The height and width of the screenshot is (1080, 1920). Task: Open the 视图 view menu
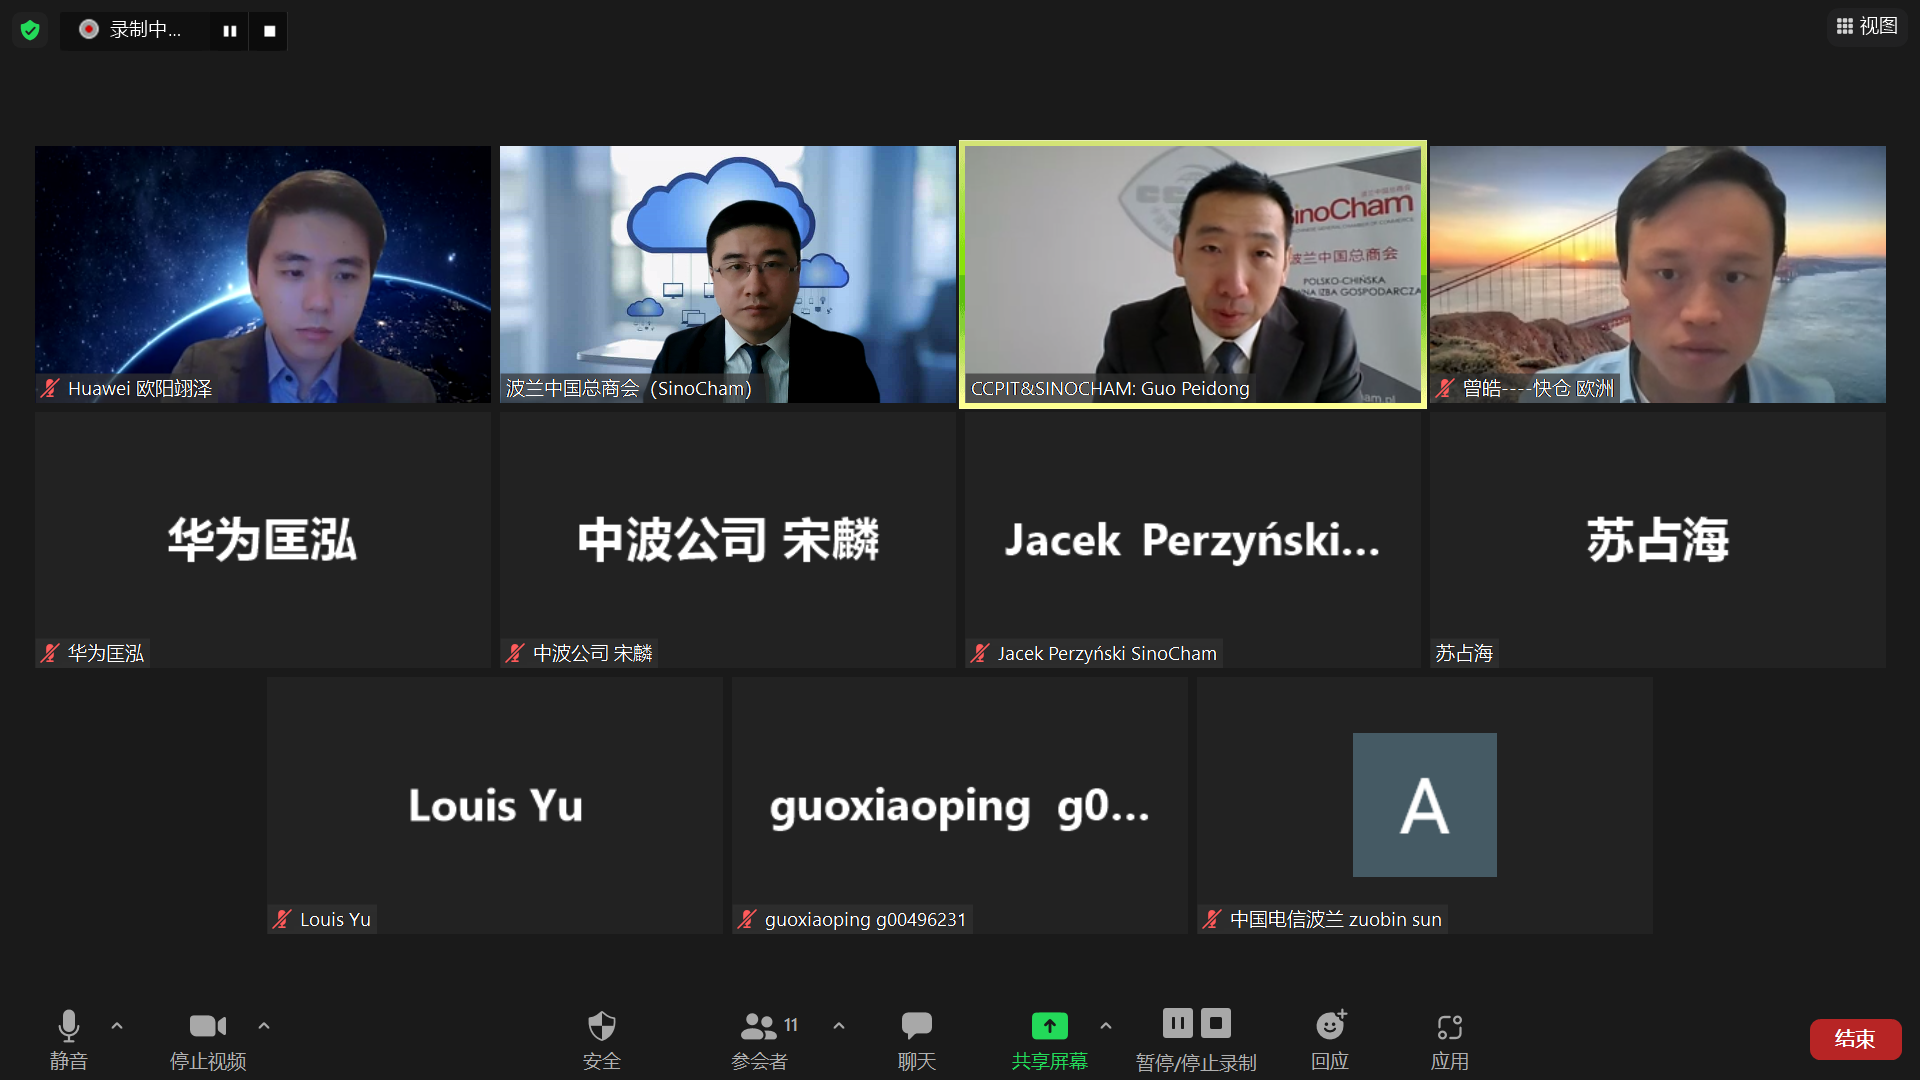[x=1866, y=26]
